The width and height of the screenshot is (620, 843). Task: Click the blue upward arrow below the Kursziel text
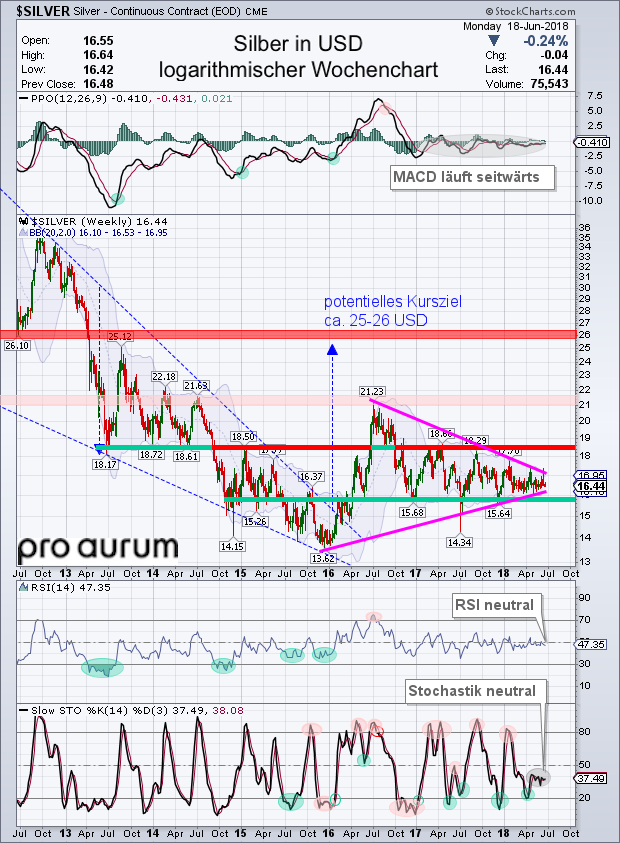click(332, 350)
